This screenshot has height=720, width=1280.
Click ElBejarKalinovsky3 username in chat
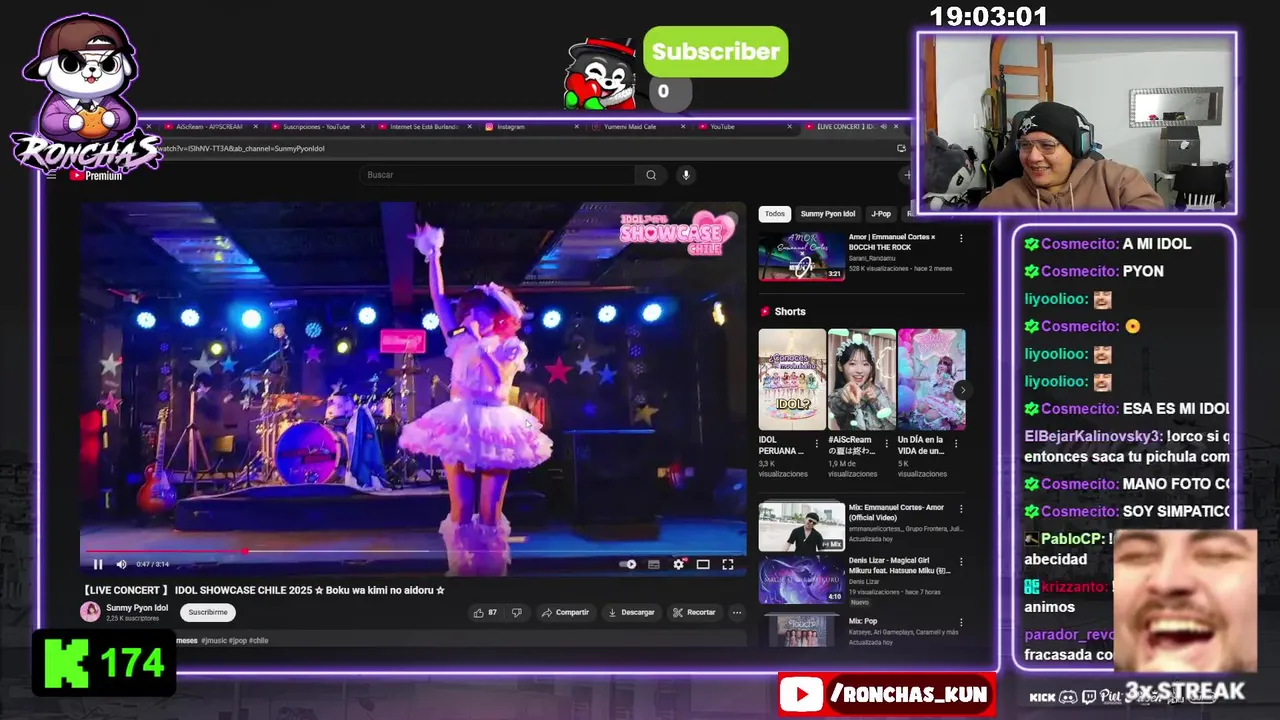point(1093,437)
